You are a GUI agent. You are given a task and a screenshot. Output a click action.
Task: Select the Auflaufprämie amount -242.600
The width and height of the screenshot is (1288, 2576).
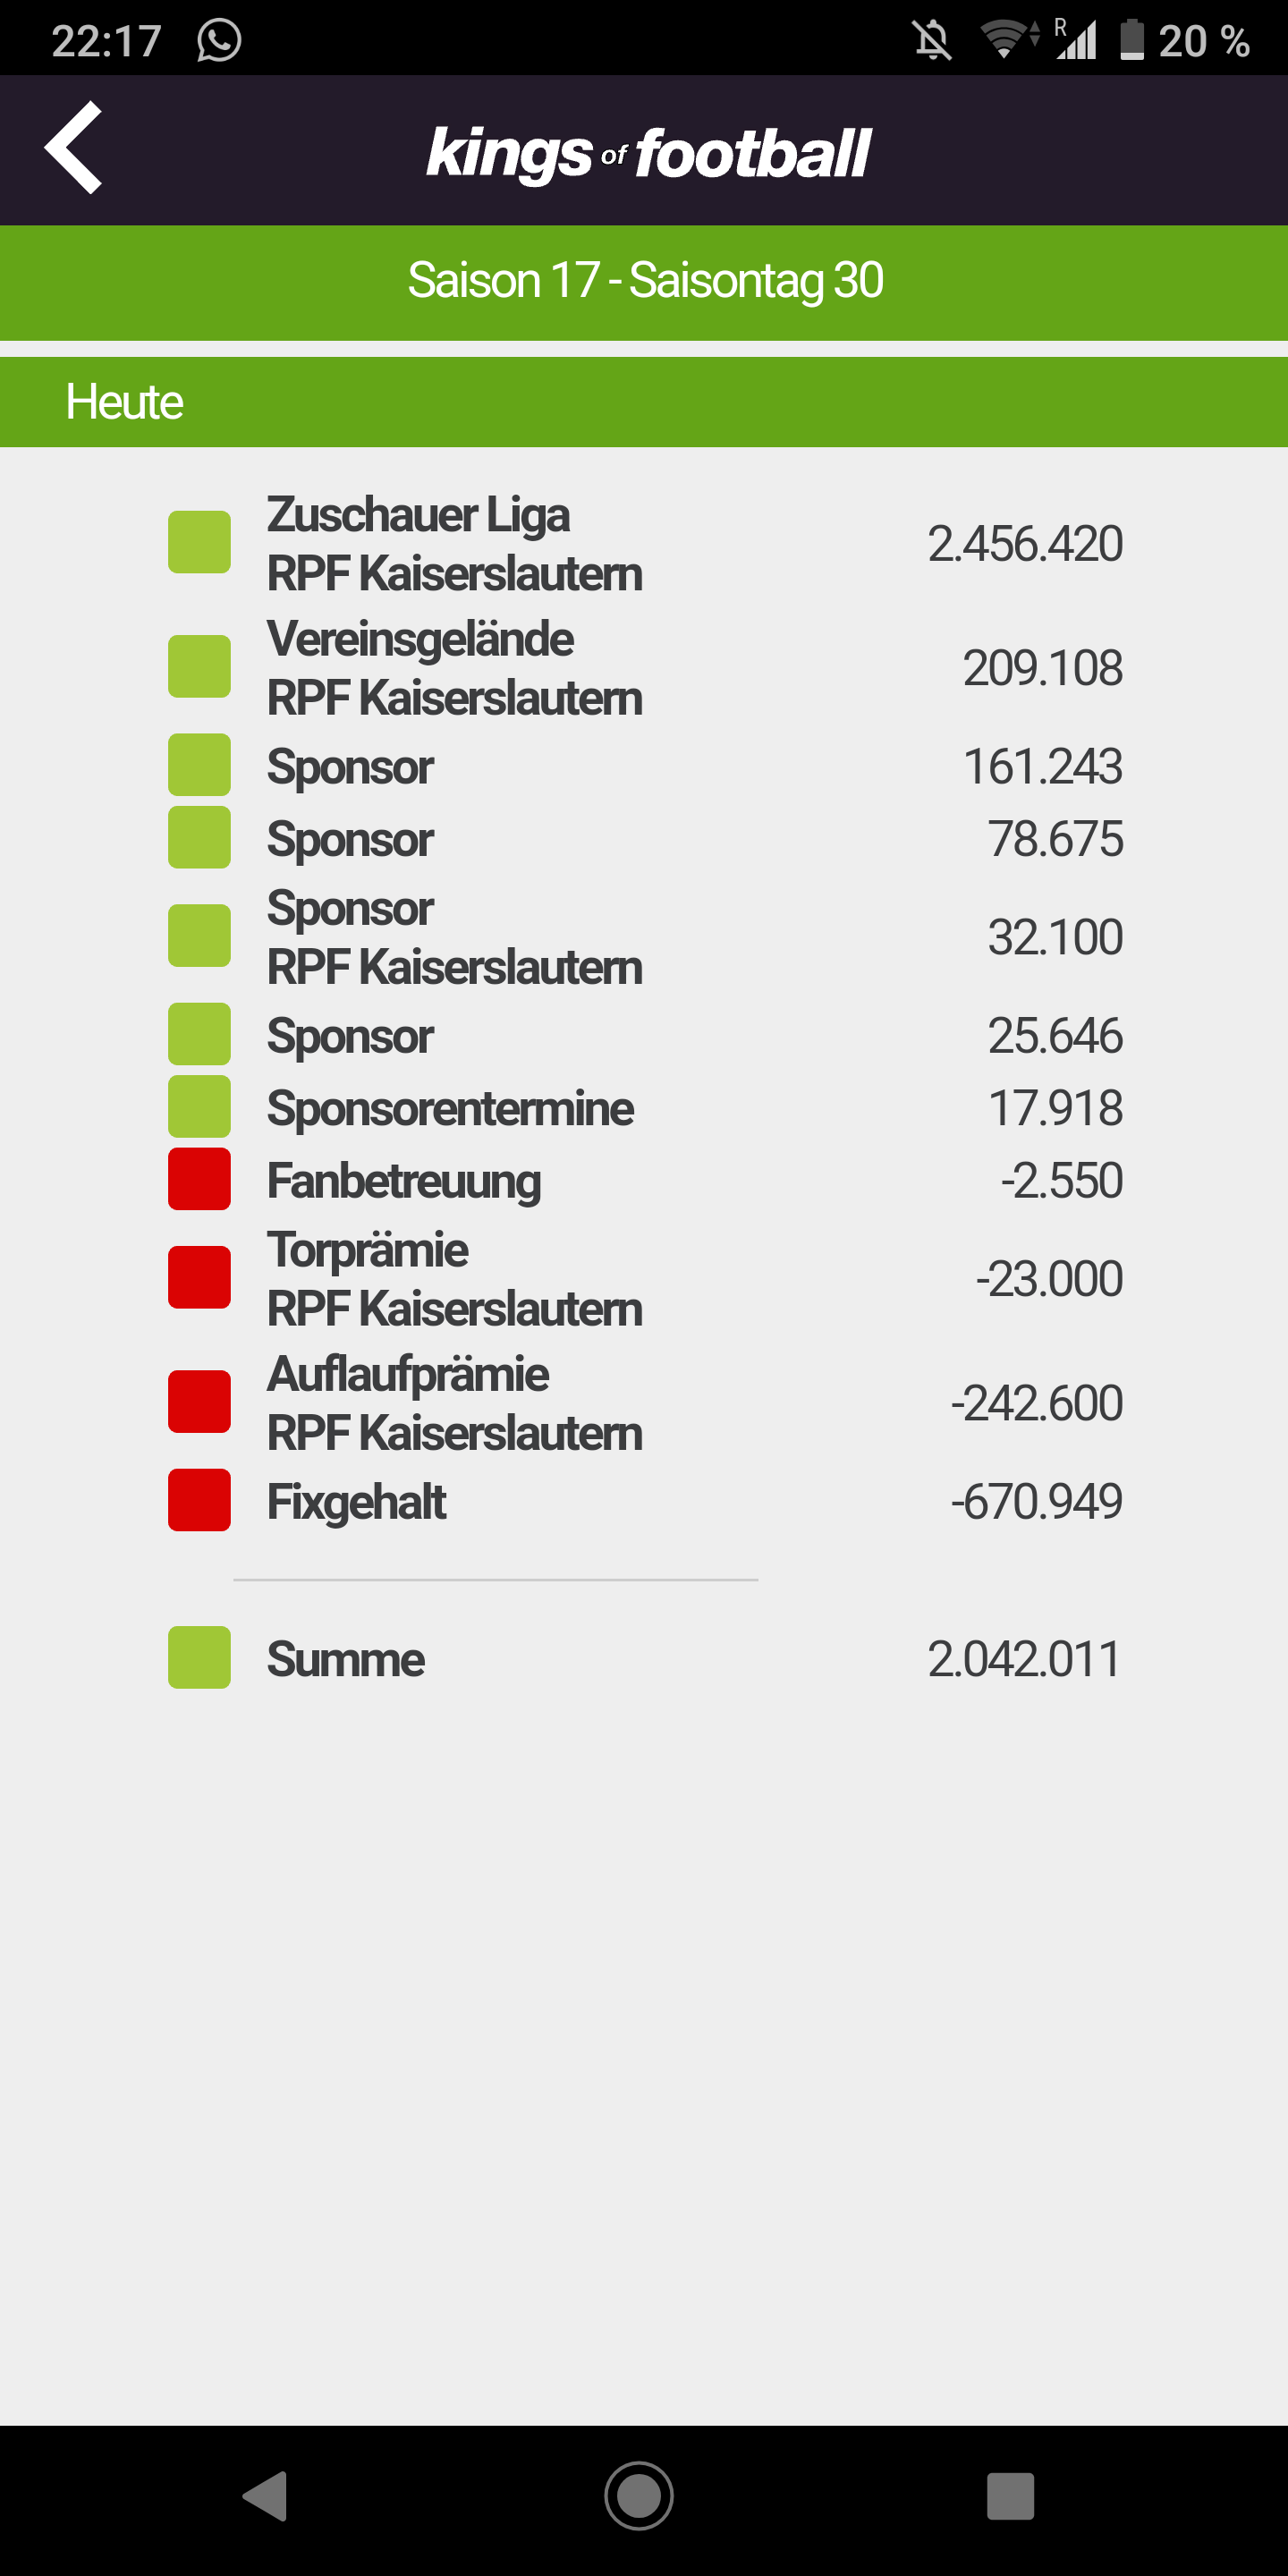(1036, 1403)
